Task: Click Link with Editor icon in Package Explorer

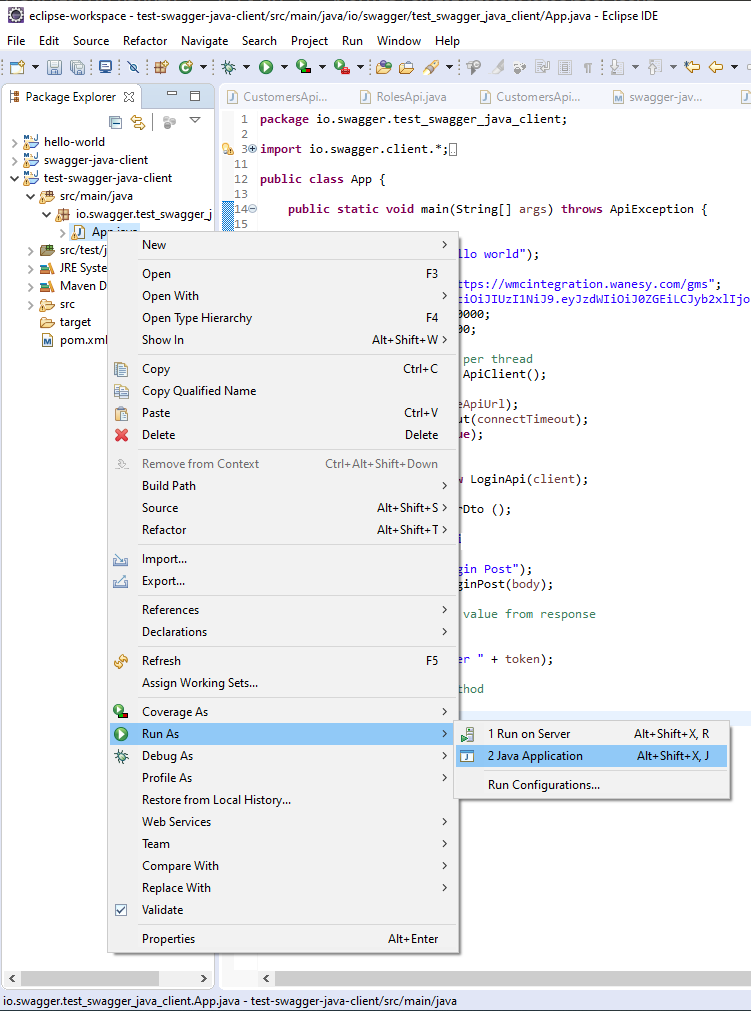Action: click(x=138, y=121)
